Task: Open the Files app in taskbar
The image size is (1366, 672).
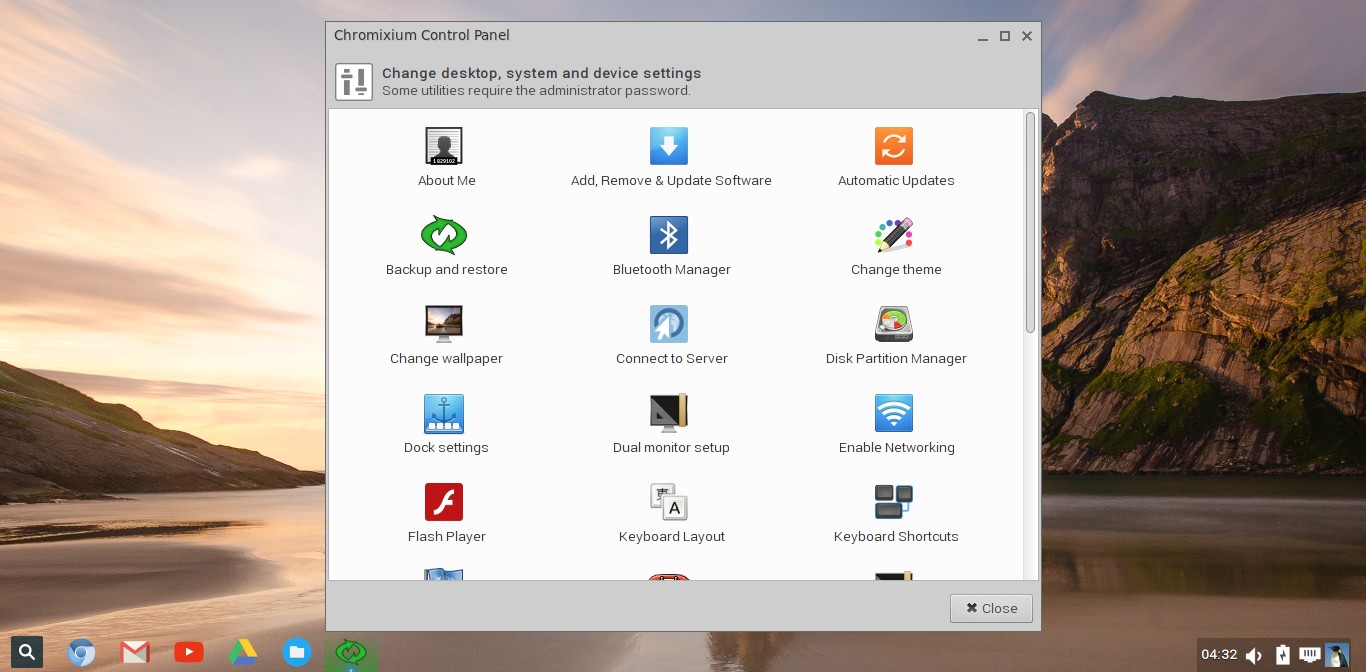Action: [x=296, y=653]
